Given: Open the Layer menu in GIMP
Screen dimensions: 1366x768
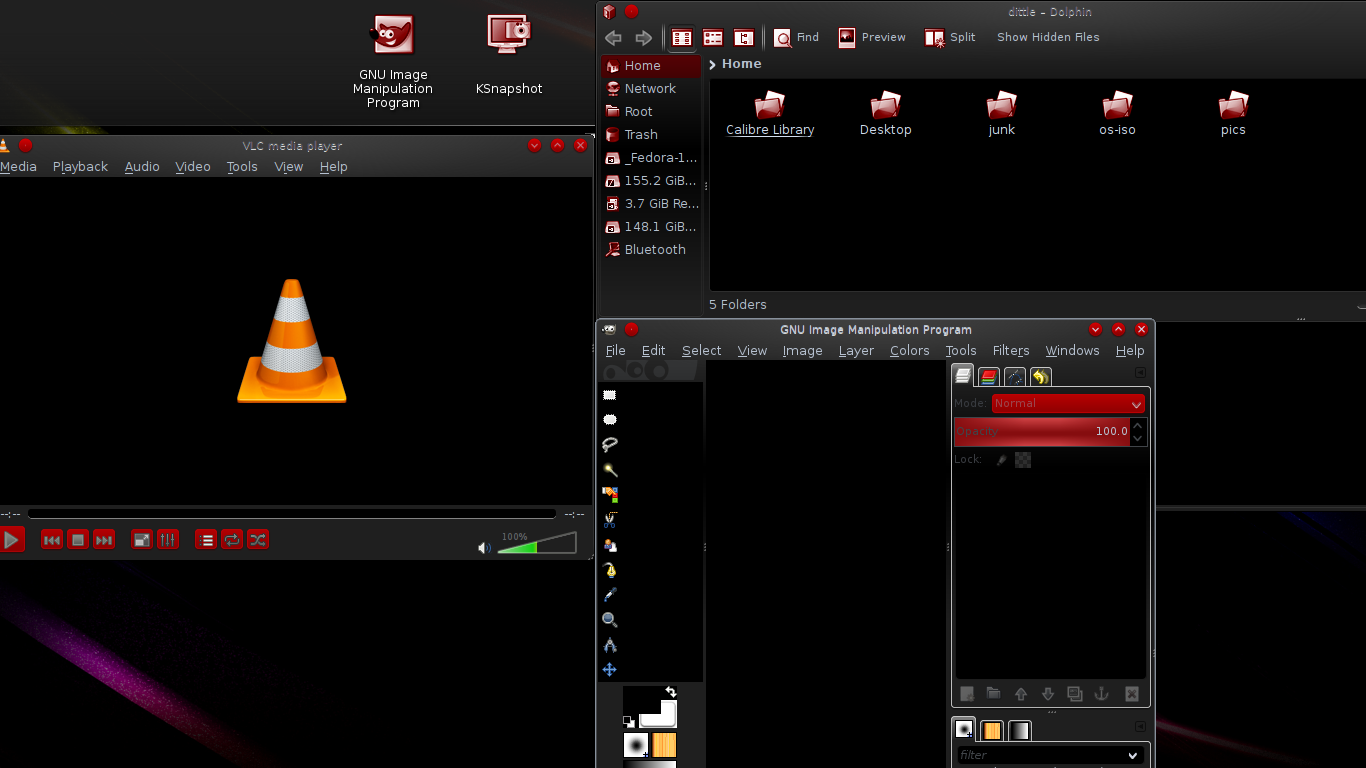Looking at the screenshot, I should 856,351.
